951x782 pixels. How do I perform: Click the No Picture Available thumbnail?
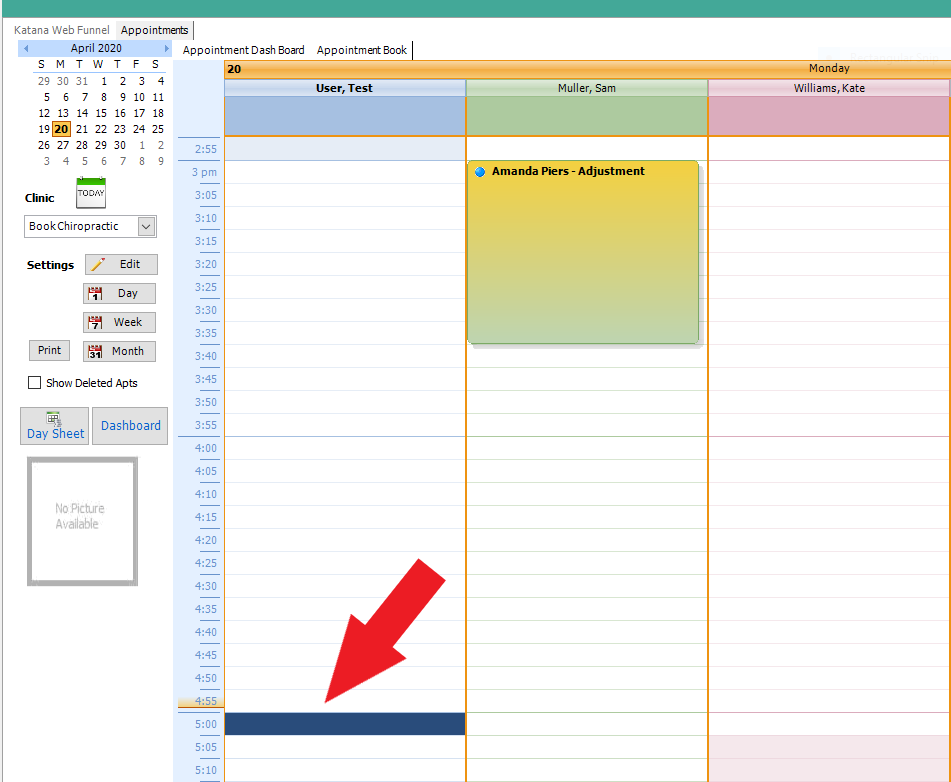click(x=82, y=521)
